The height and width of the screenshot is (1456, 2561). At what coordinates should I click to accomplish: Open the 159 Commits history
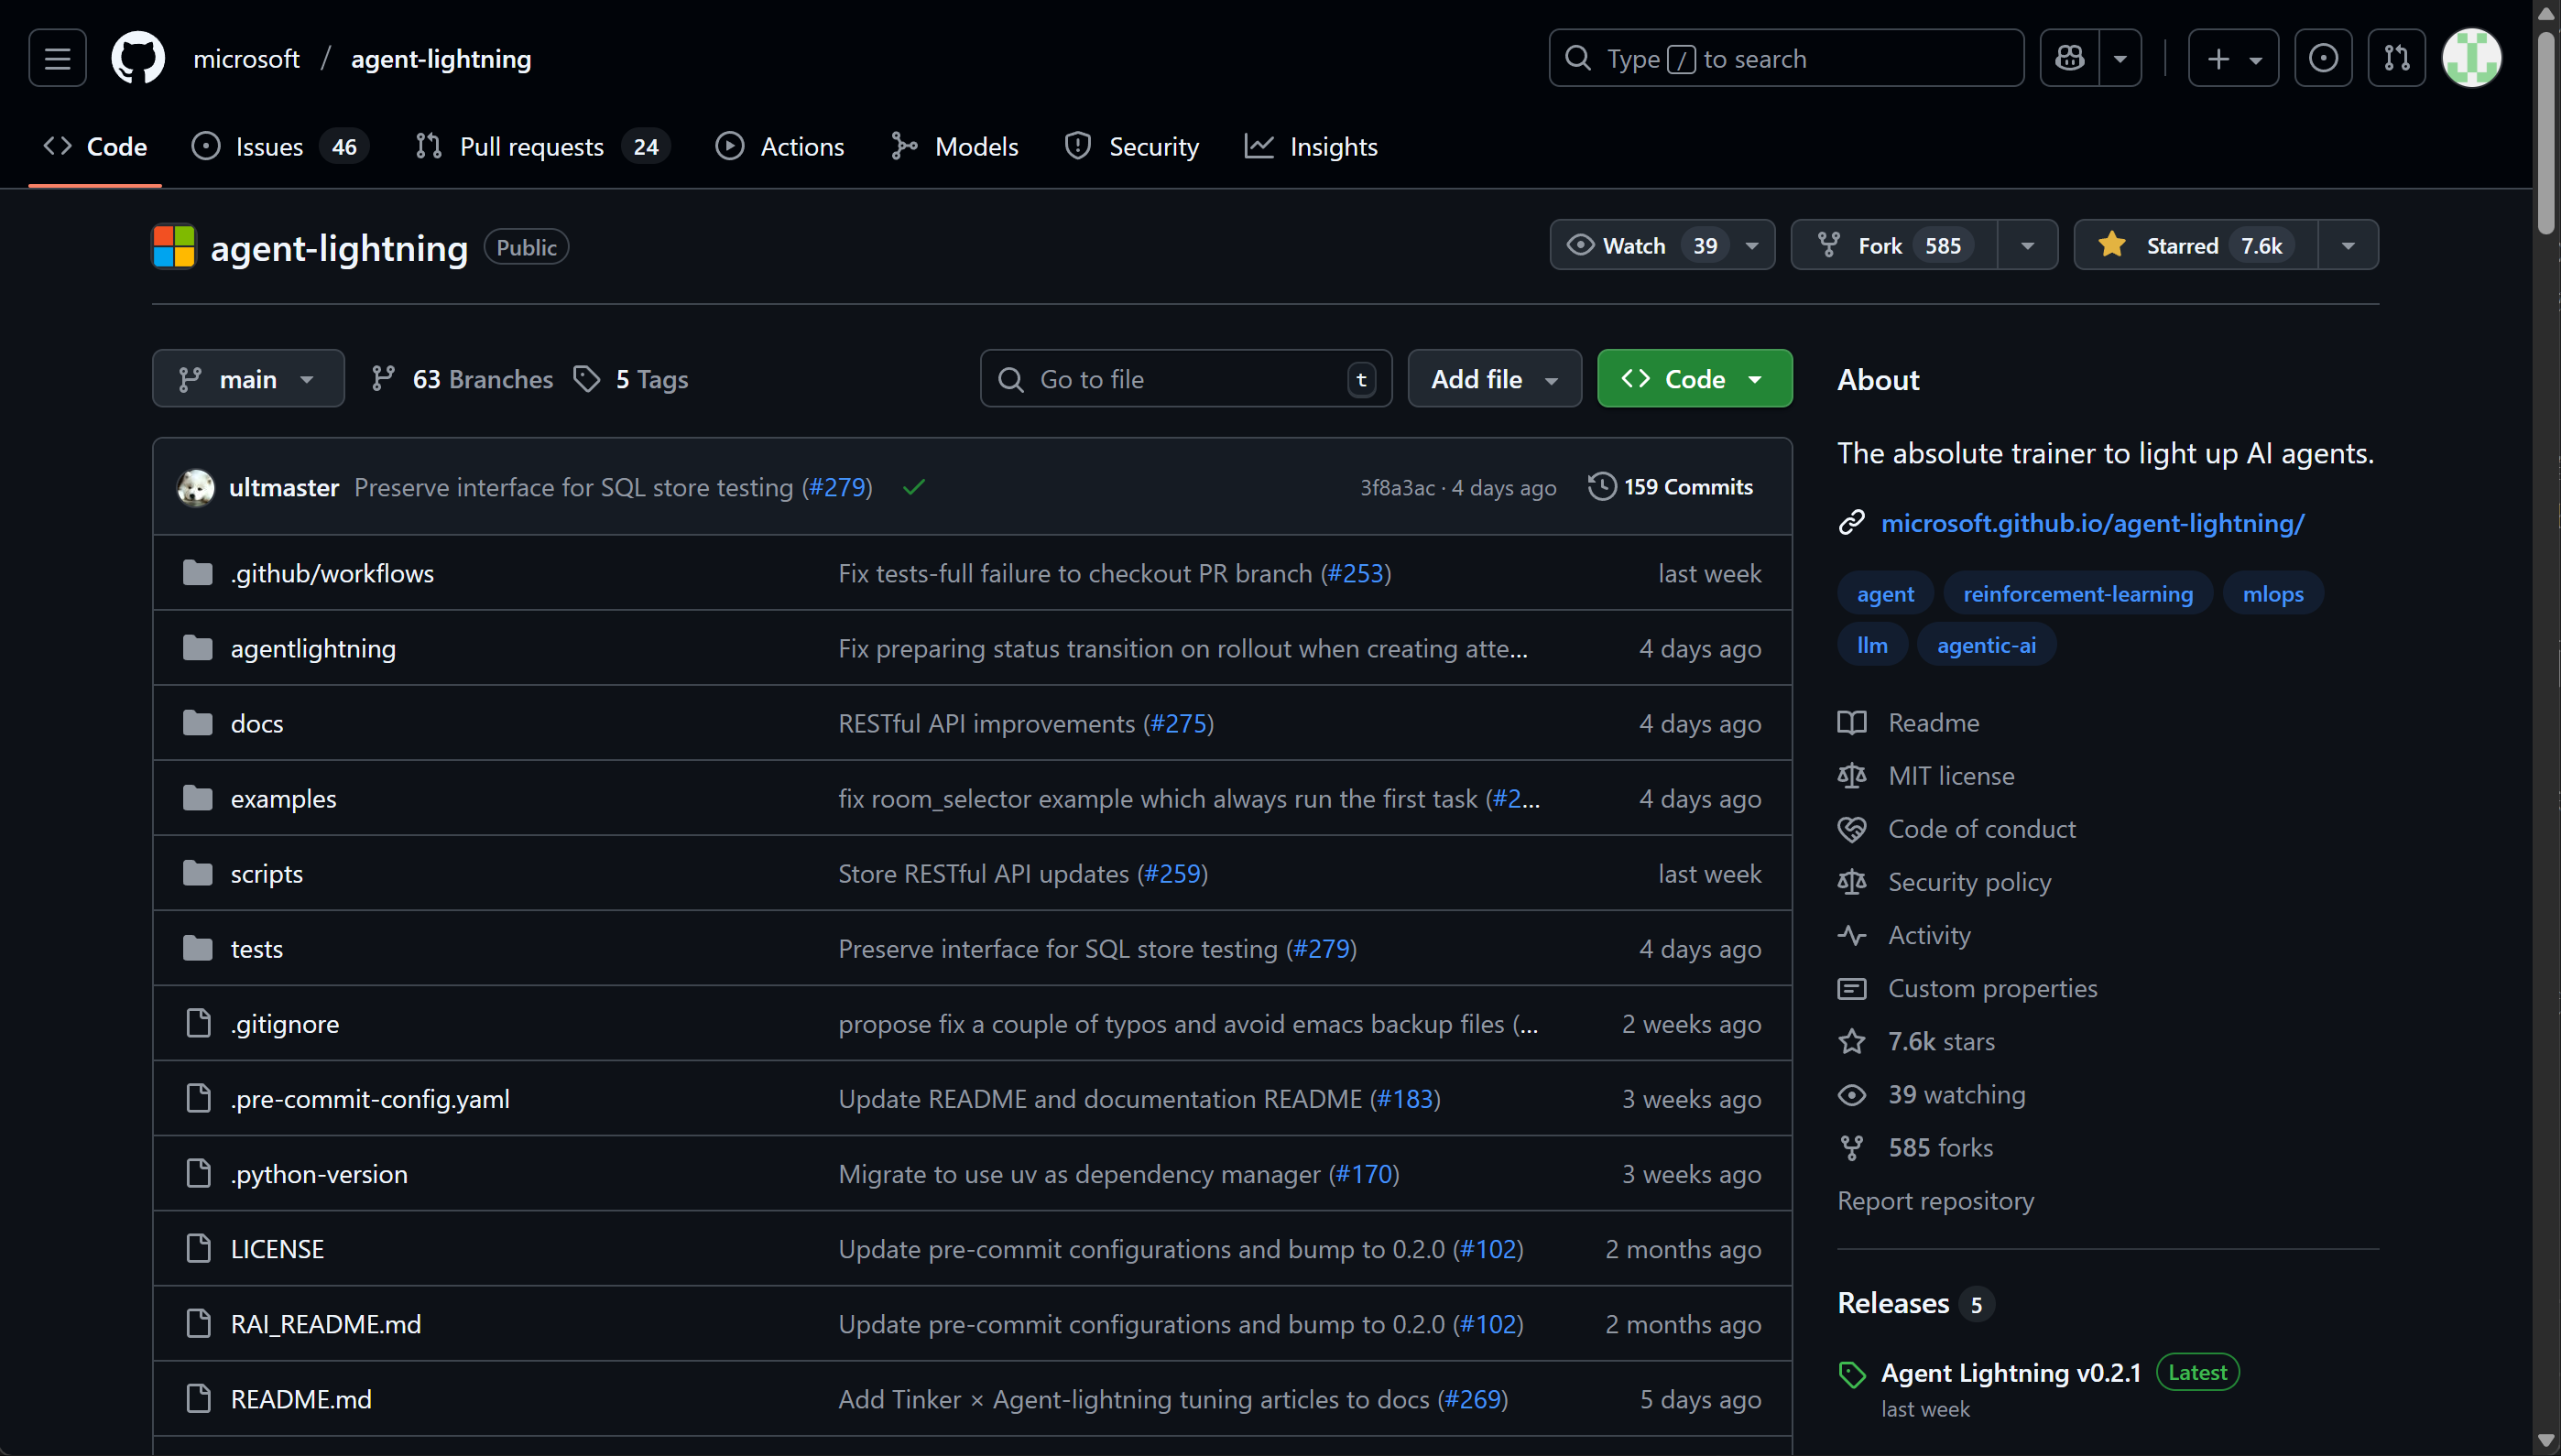point(1671,487)
